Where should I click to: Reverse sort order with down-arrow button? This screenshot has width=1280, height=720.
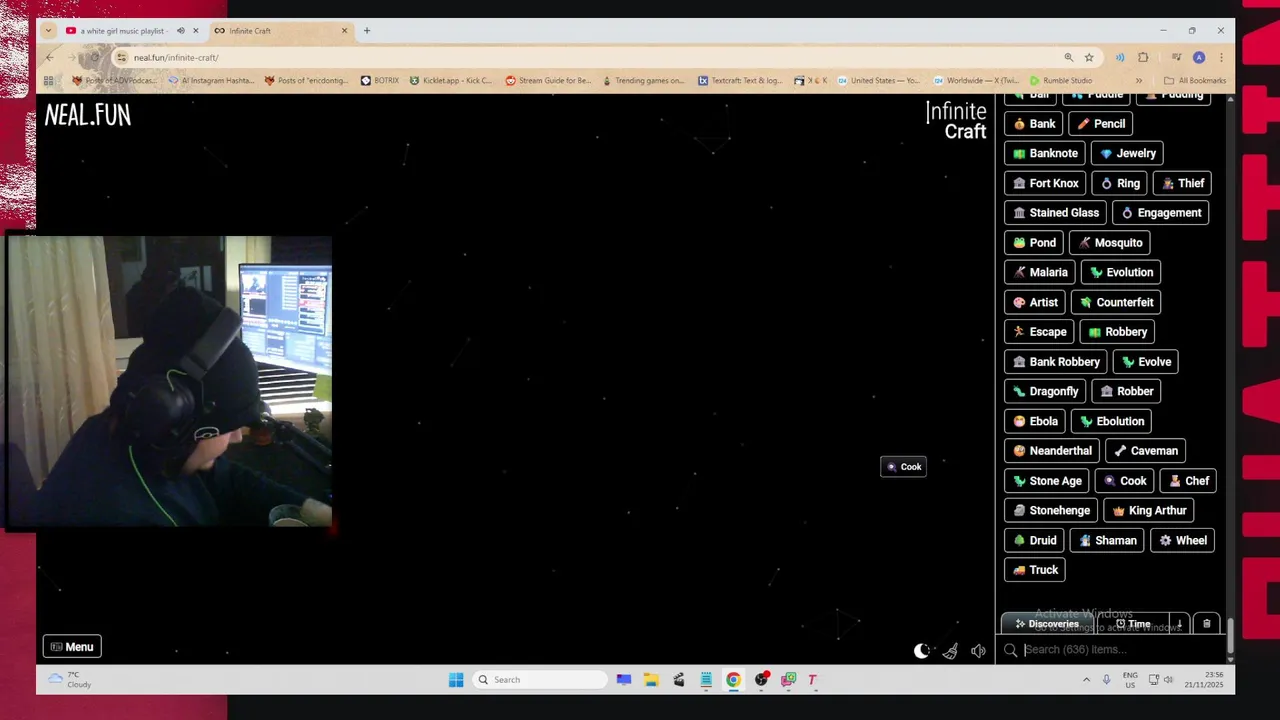click(x=1179, y=624)
